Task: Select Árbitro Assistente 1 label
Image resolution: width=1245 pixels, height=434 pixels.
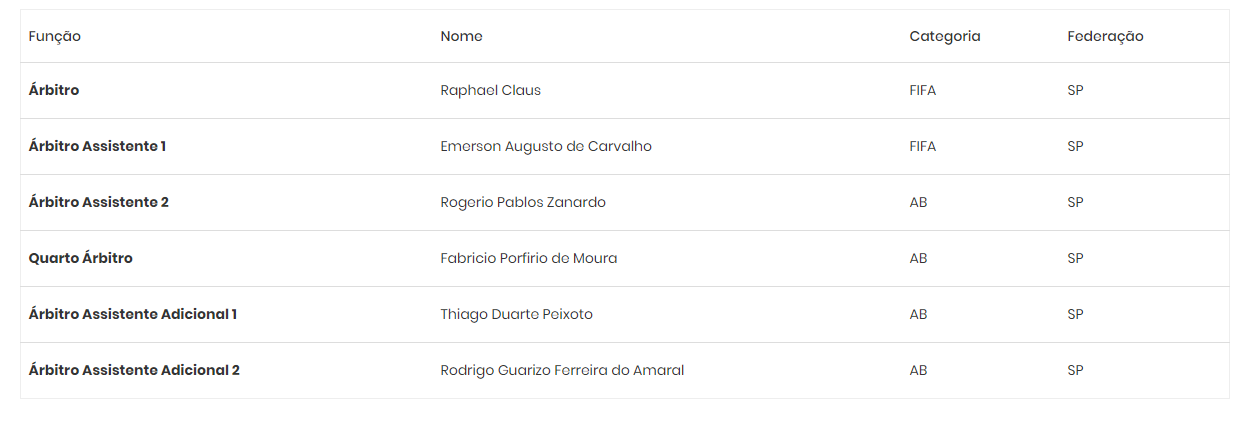Action: point(97,146)
